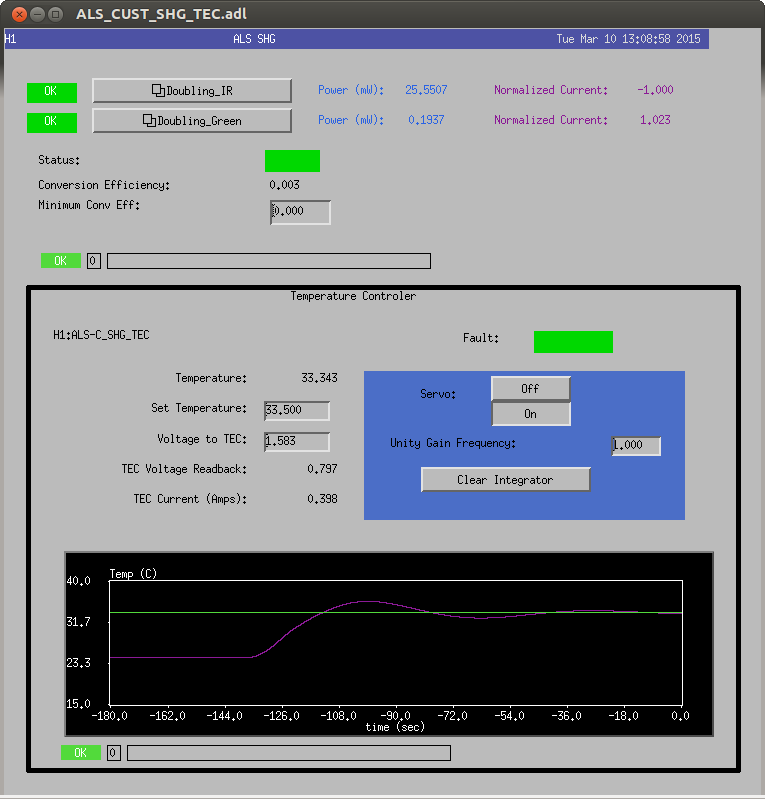Viewport: 765px width, 799px height.
Task: Click the time (sec) axis label
Action: (x=395, y=727)
